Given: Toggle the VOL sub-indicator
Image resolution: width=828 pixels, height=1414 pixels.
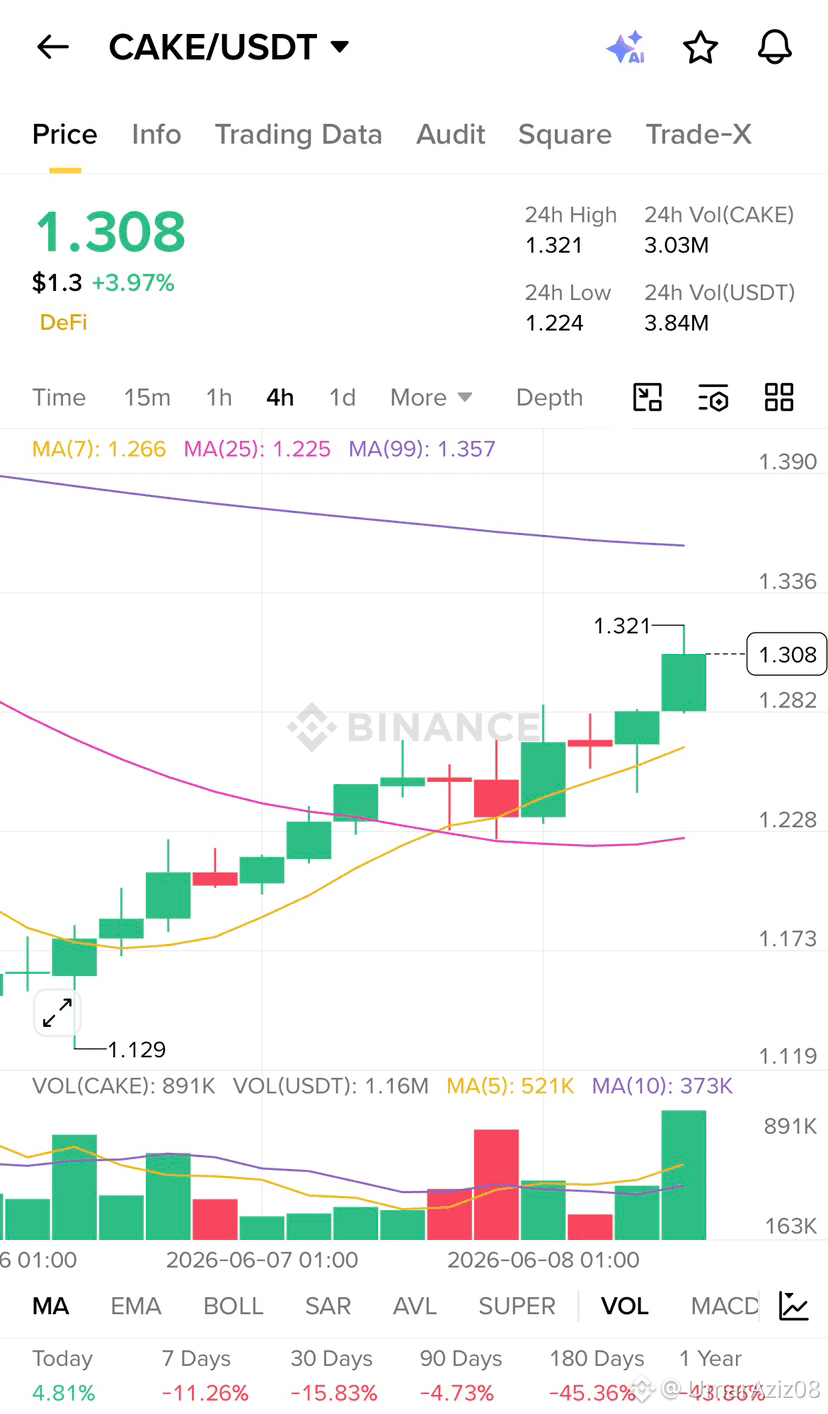Looking at the screenshot, I should pos(625,1306).
